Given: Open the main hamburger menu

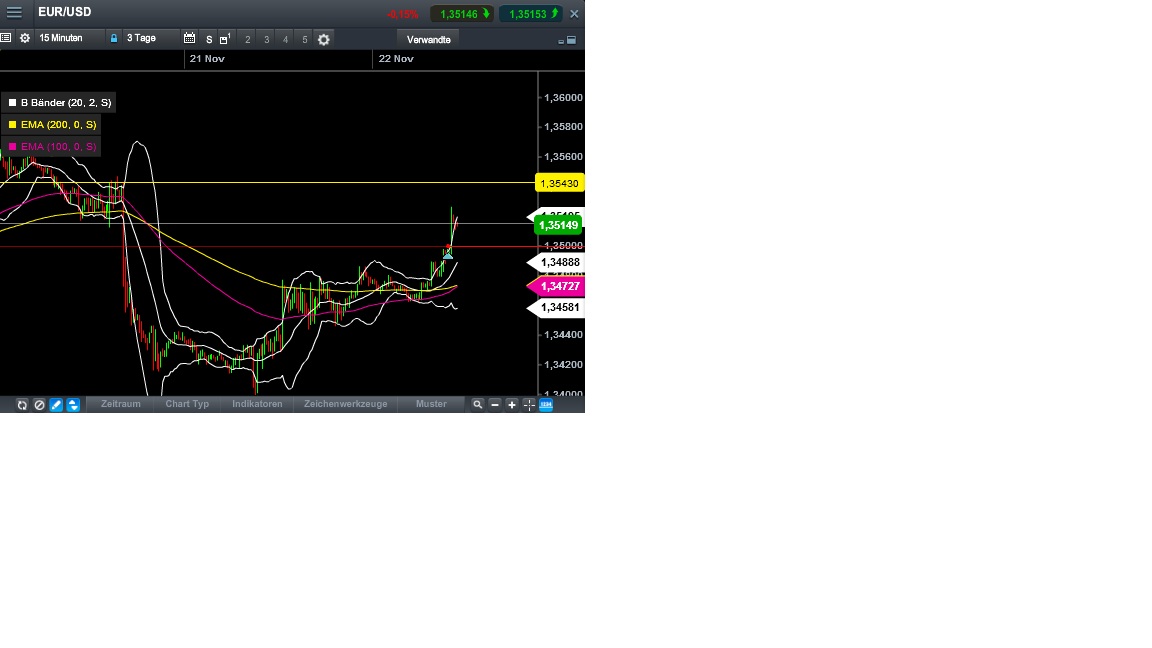Looking at the screenshot, I should pos(14,12).
